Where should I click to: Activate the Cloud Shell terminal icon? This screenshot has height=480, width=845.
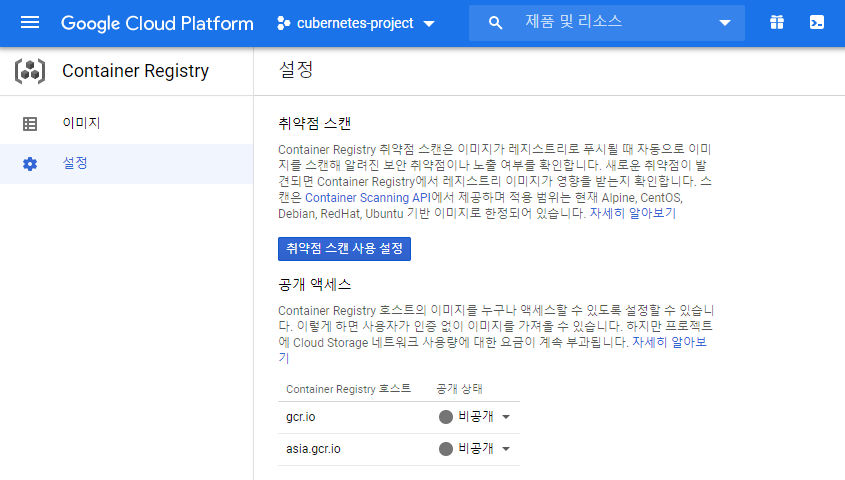(x=816, y=23)
